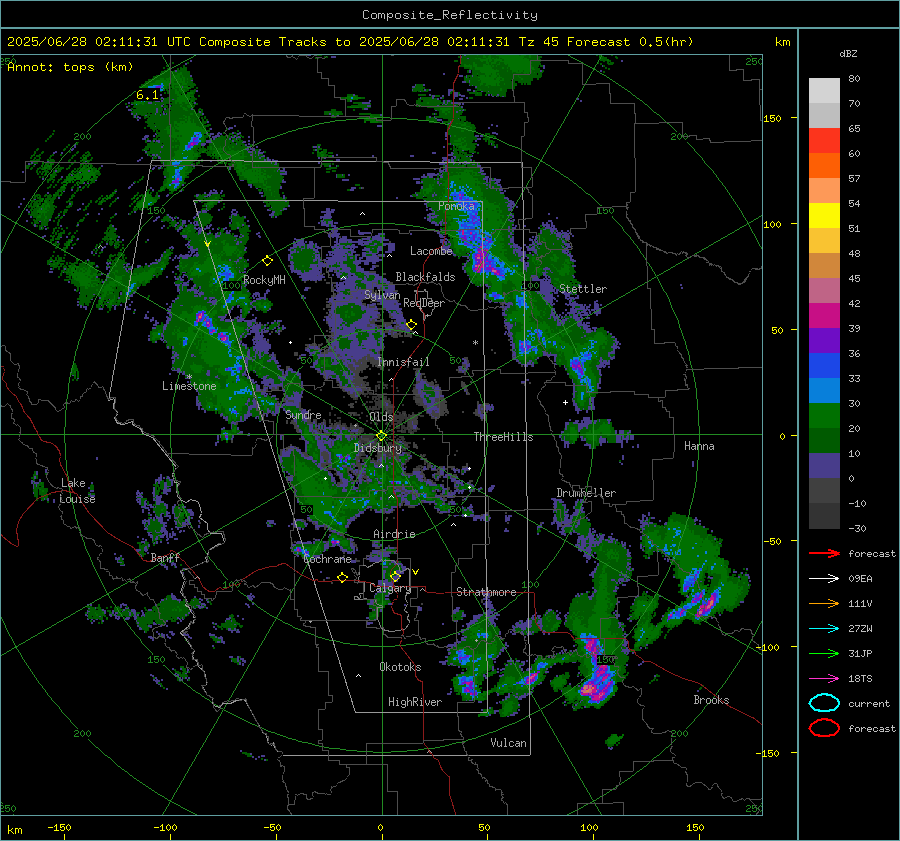This screenshot has width=900, height=841.
Task: Select yellow diamond marker below Cochrane
Action: pos(343,577)
